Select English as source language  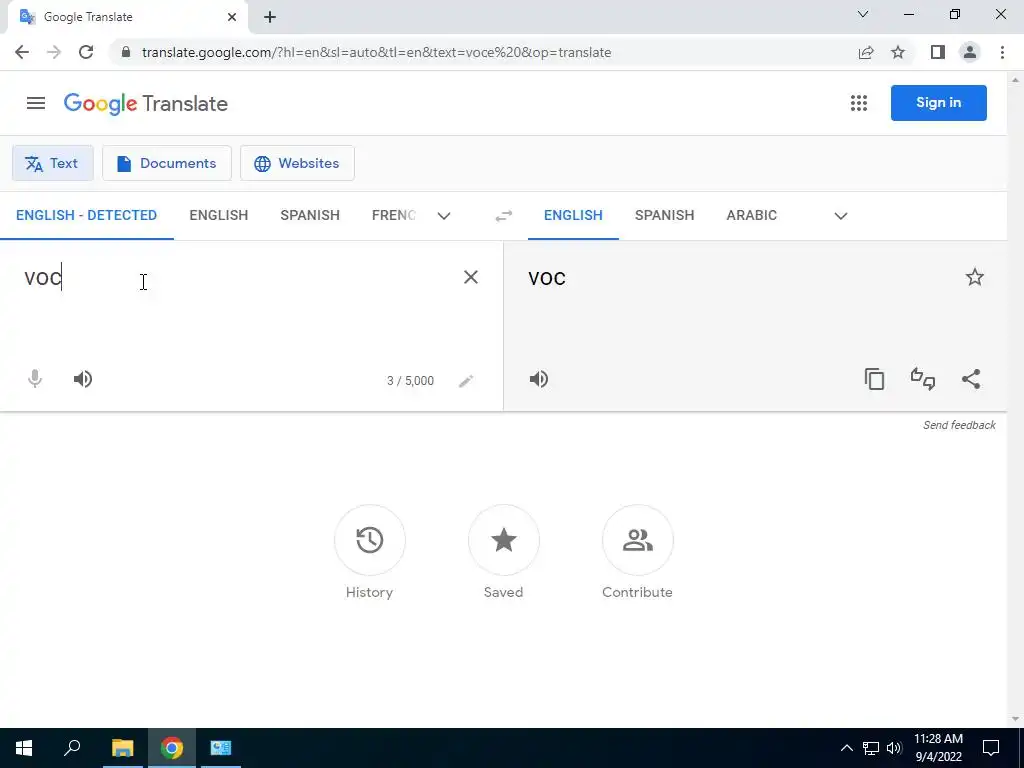(219, 216)
